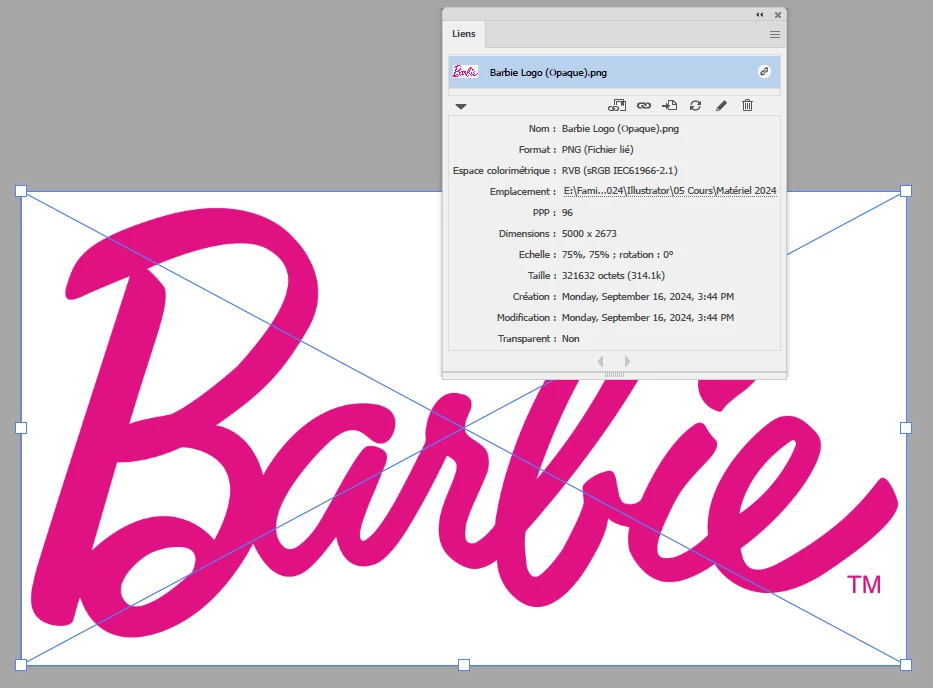
Task: Click the bottom-right selection handle of the image
Action: (x=906, y=665)
